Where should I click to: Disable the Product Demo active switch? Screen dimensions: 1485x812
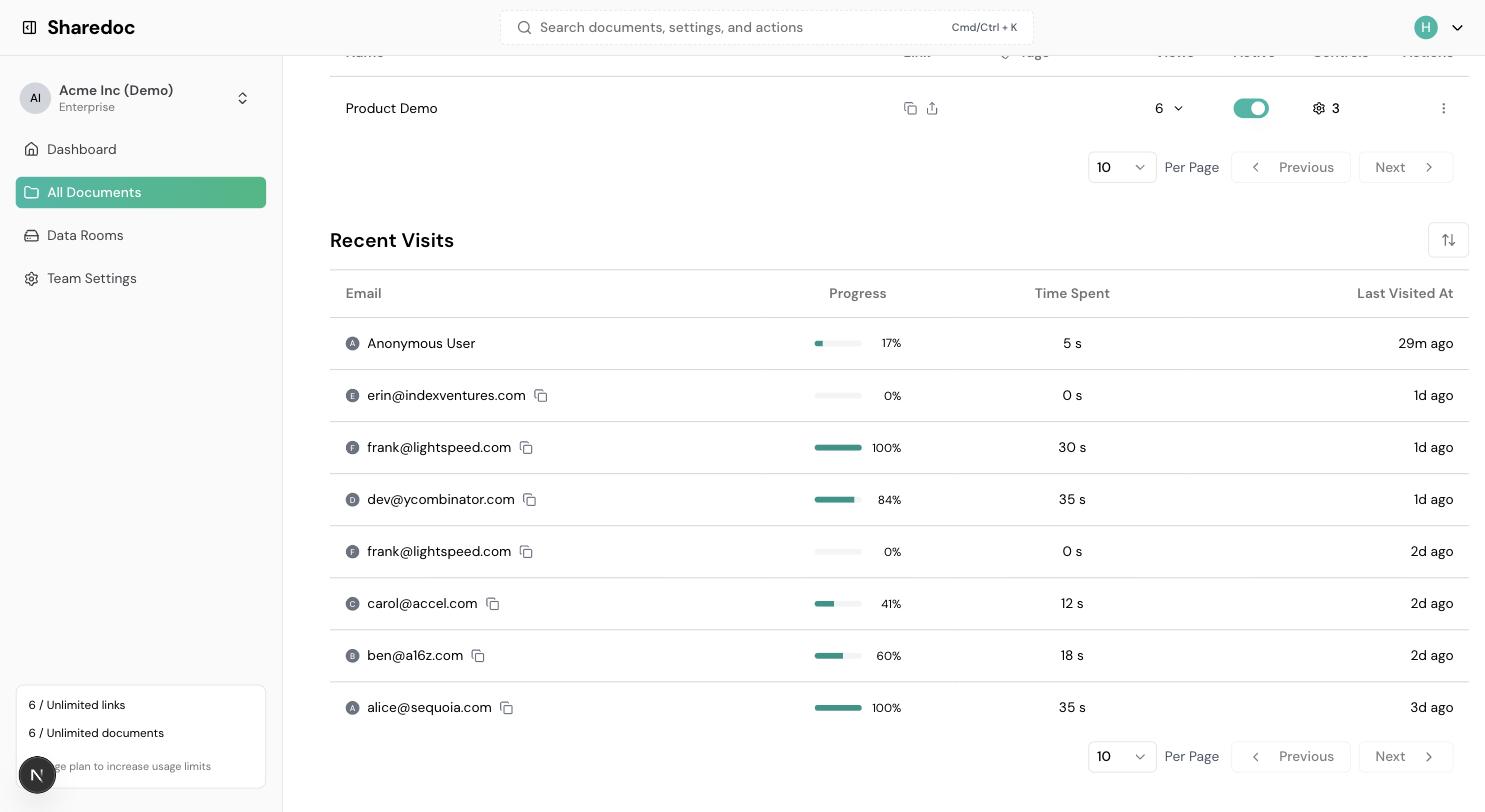tap(1251, 108)
